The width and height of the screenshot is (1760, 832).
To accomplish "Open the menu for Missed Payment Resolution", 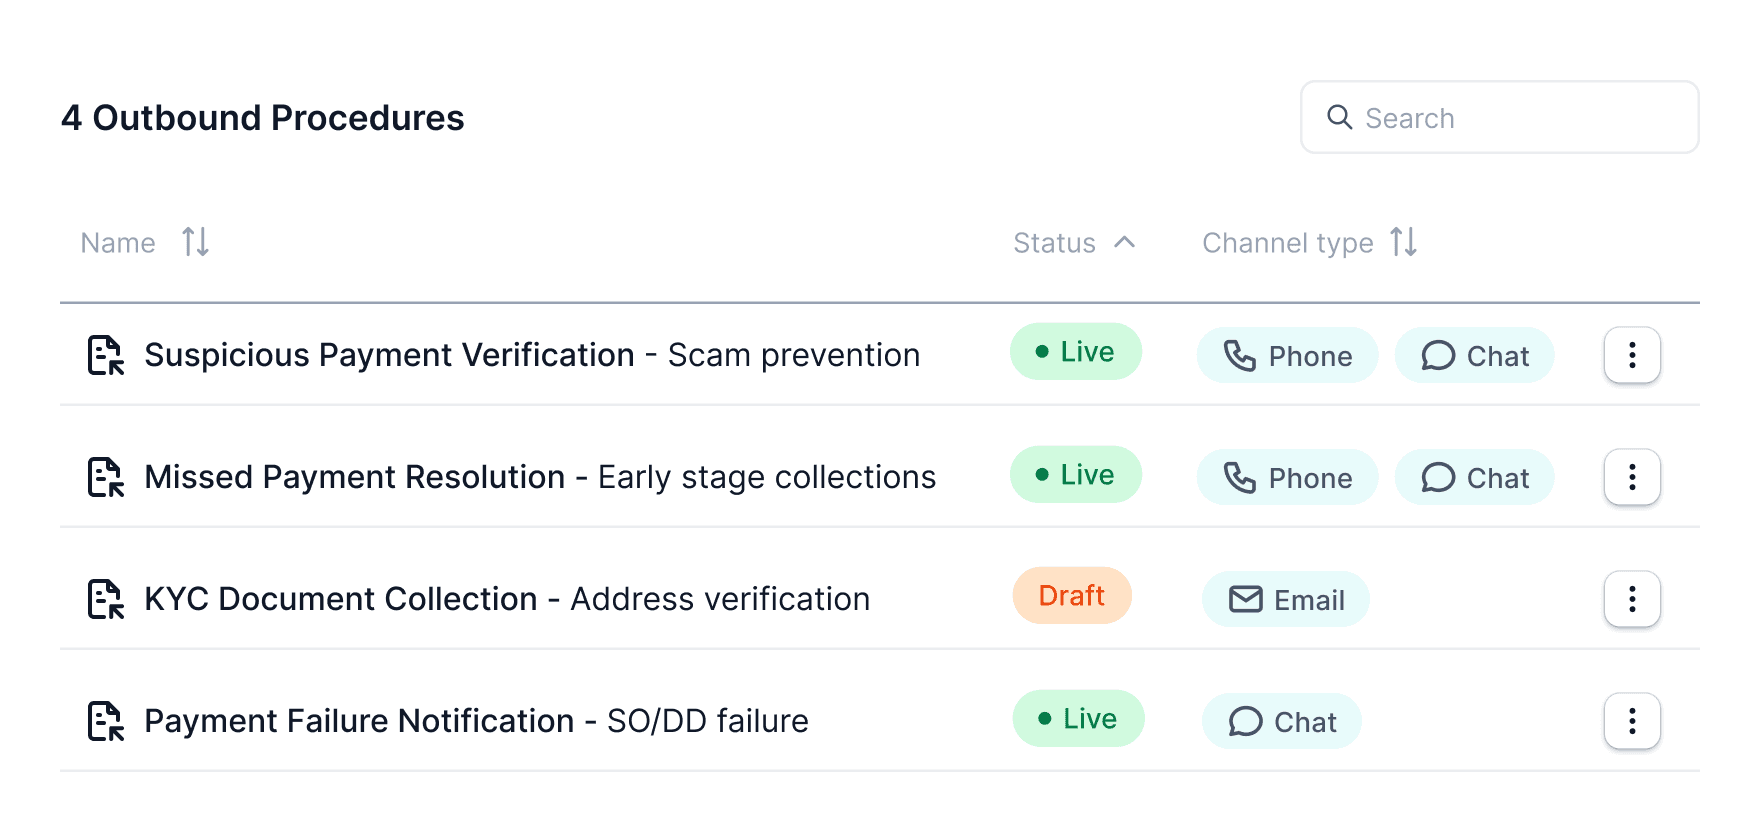I will click(x=1631, y=477).
